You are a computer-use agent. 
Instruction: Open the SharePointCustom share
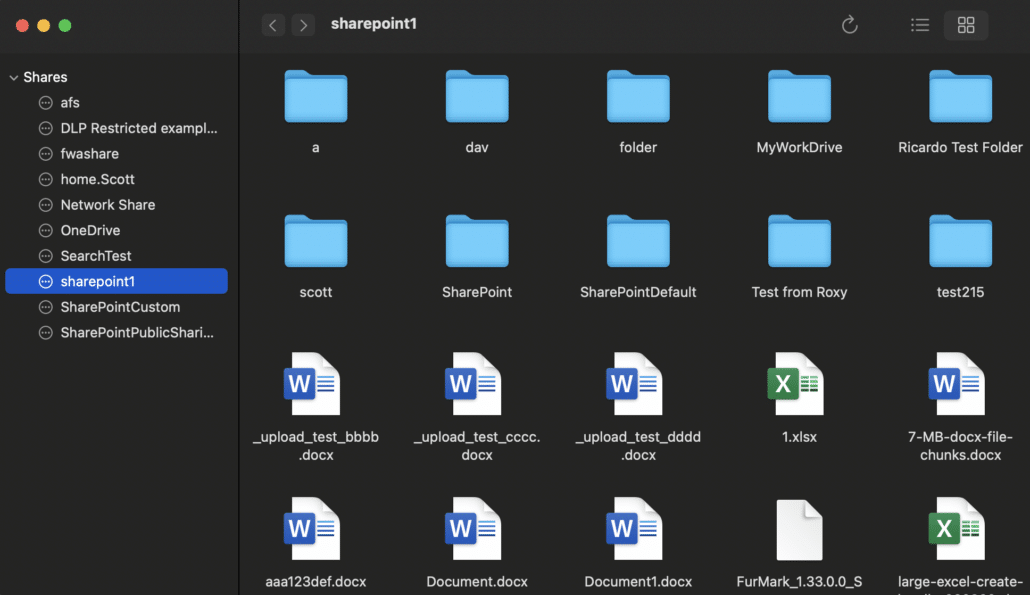coord(120,307)
